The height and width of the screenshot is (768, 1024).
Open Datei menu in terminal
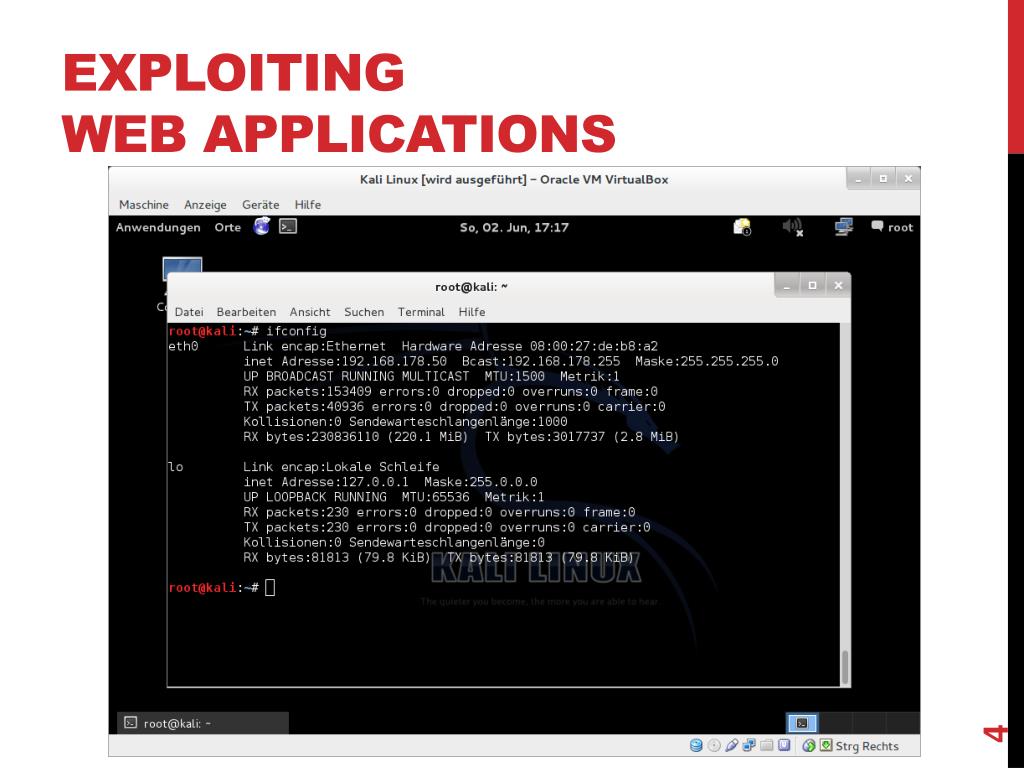189,312
